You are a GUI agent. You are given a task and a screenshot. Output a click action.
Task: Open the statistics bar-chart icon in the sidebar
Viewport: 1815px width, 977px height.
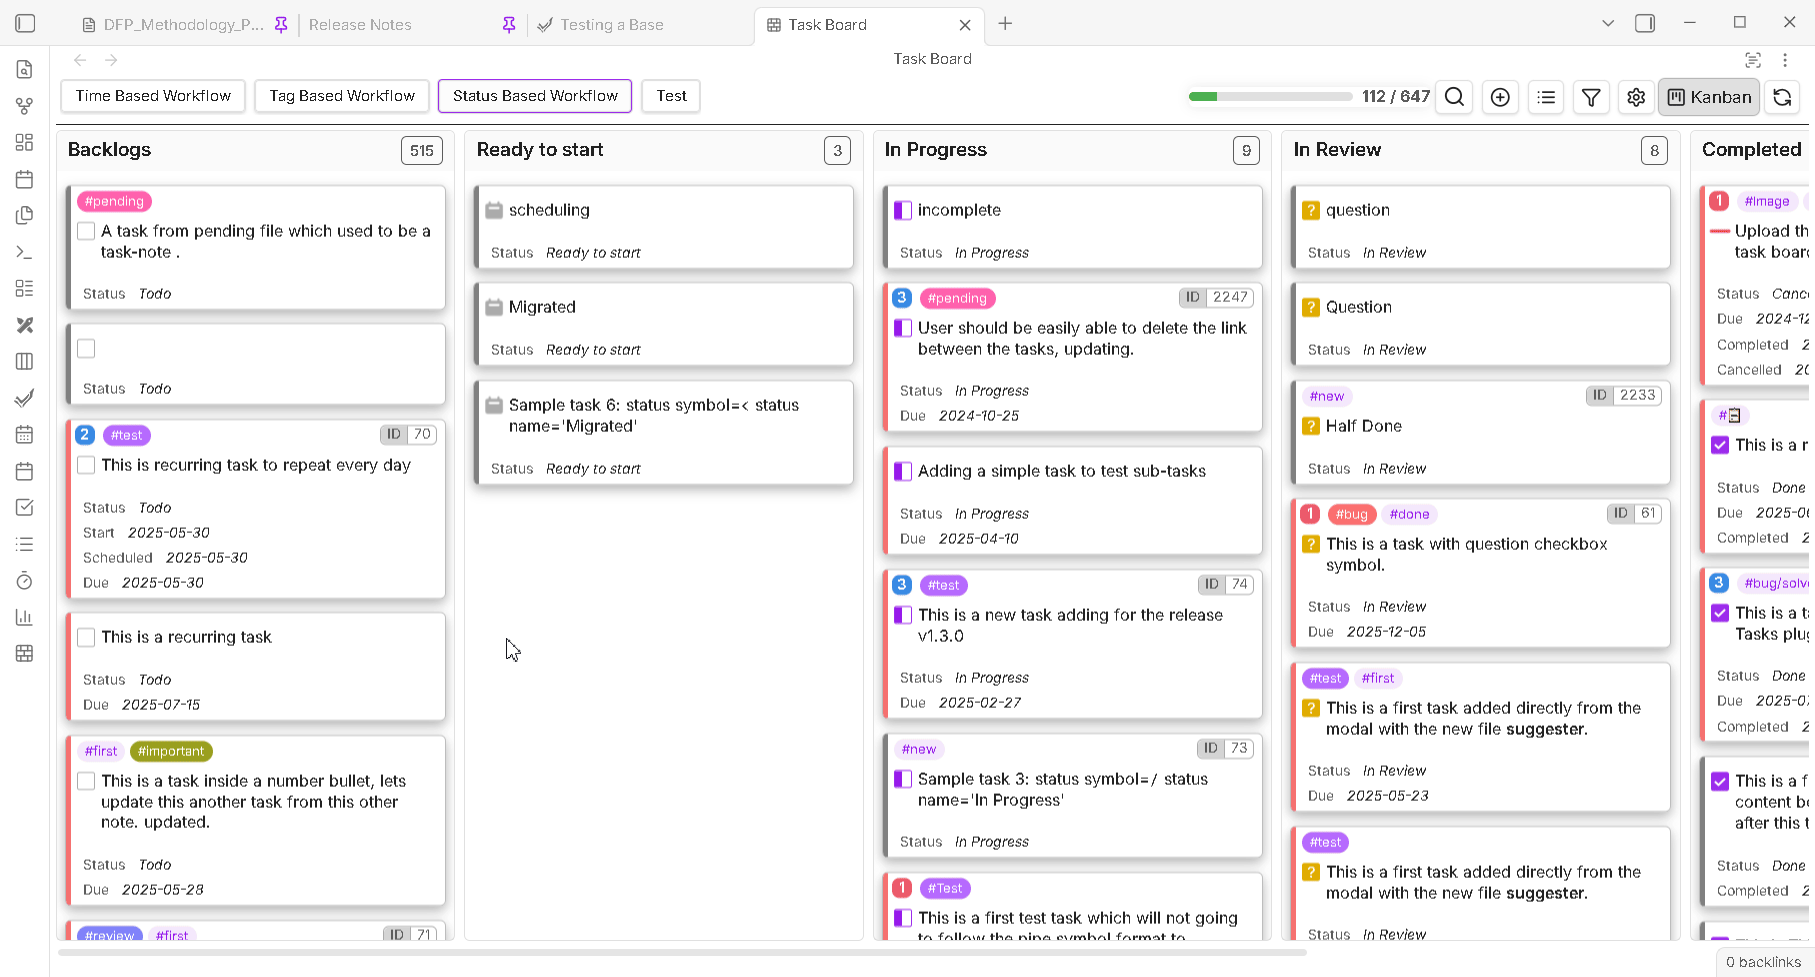click(x=24, y=617)
